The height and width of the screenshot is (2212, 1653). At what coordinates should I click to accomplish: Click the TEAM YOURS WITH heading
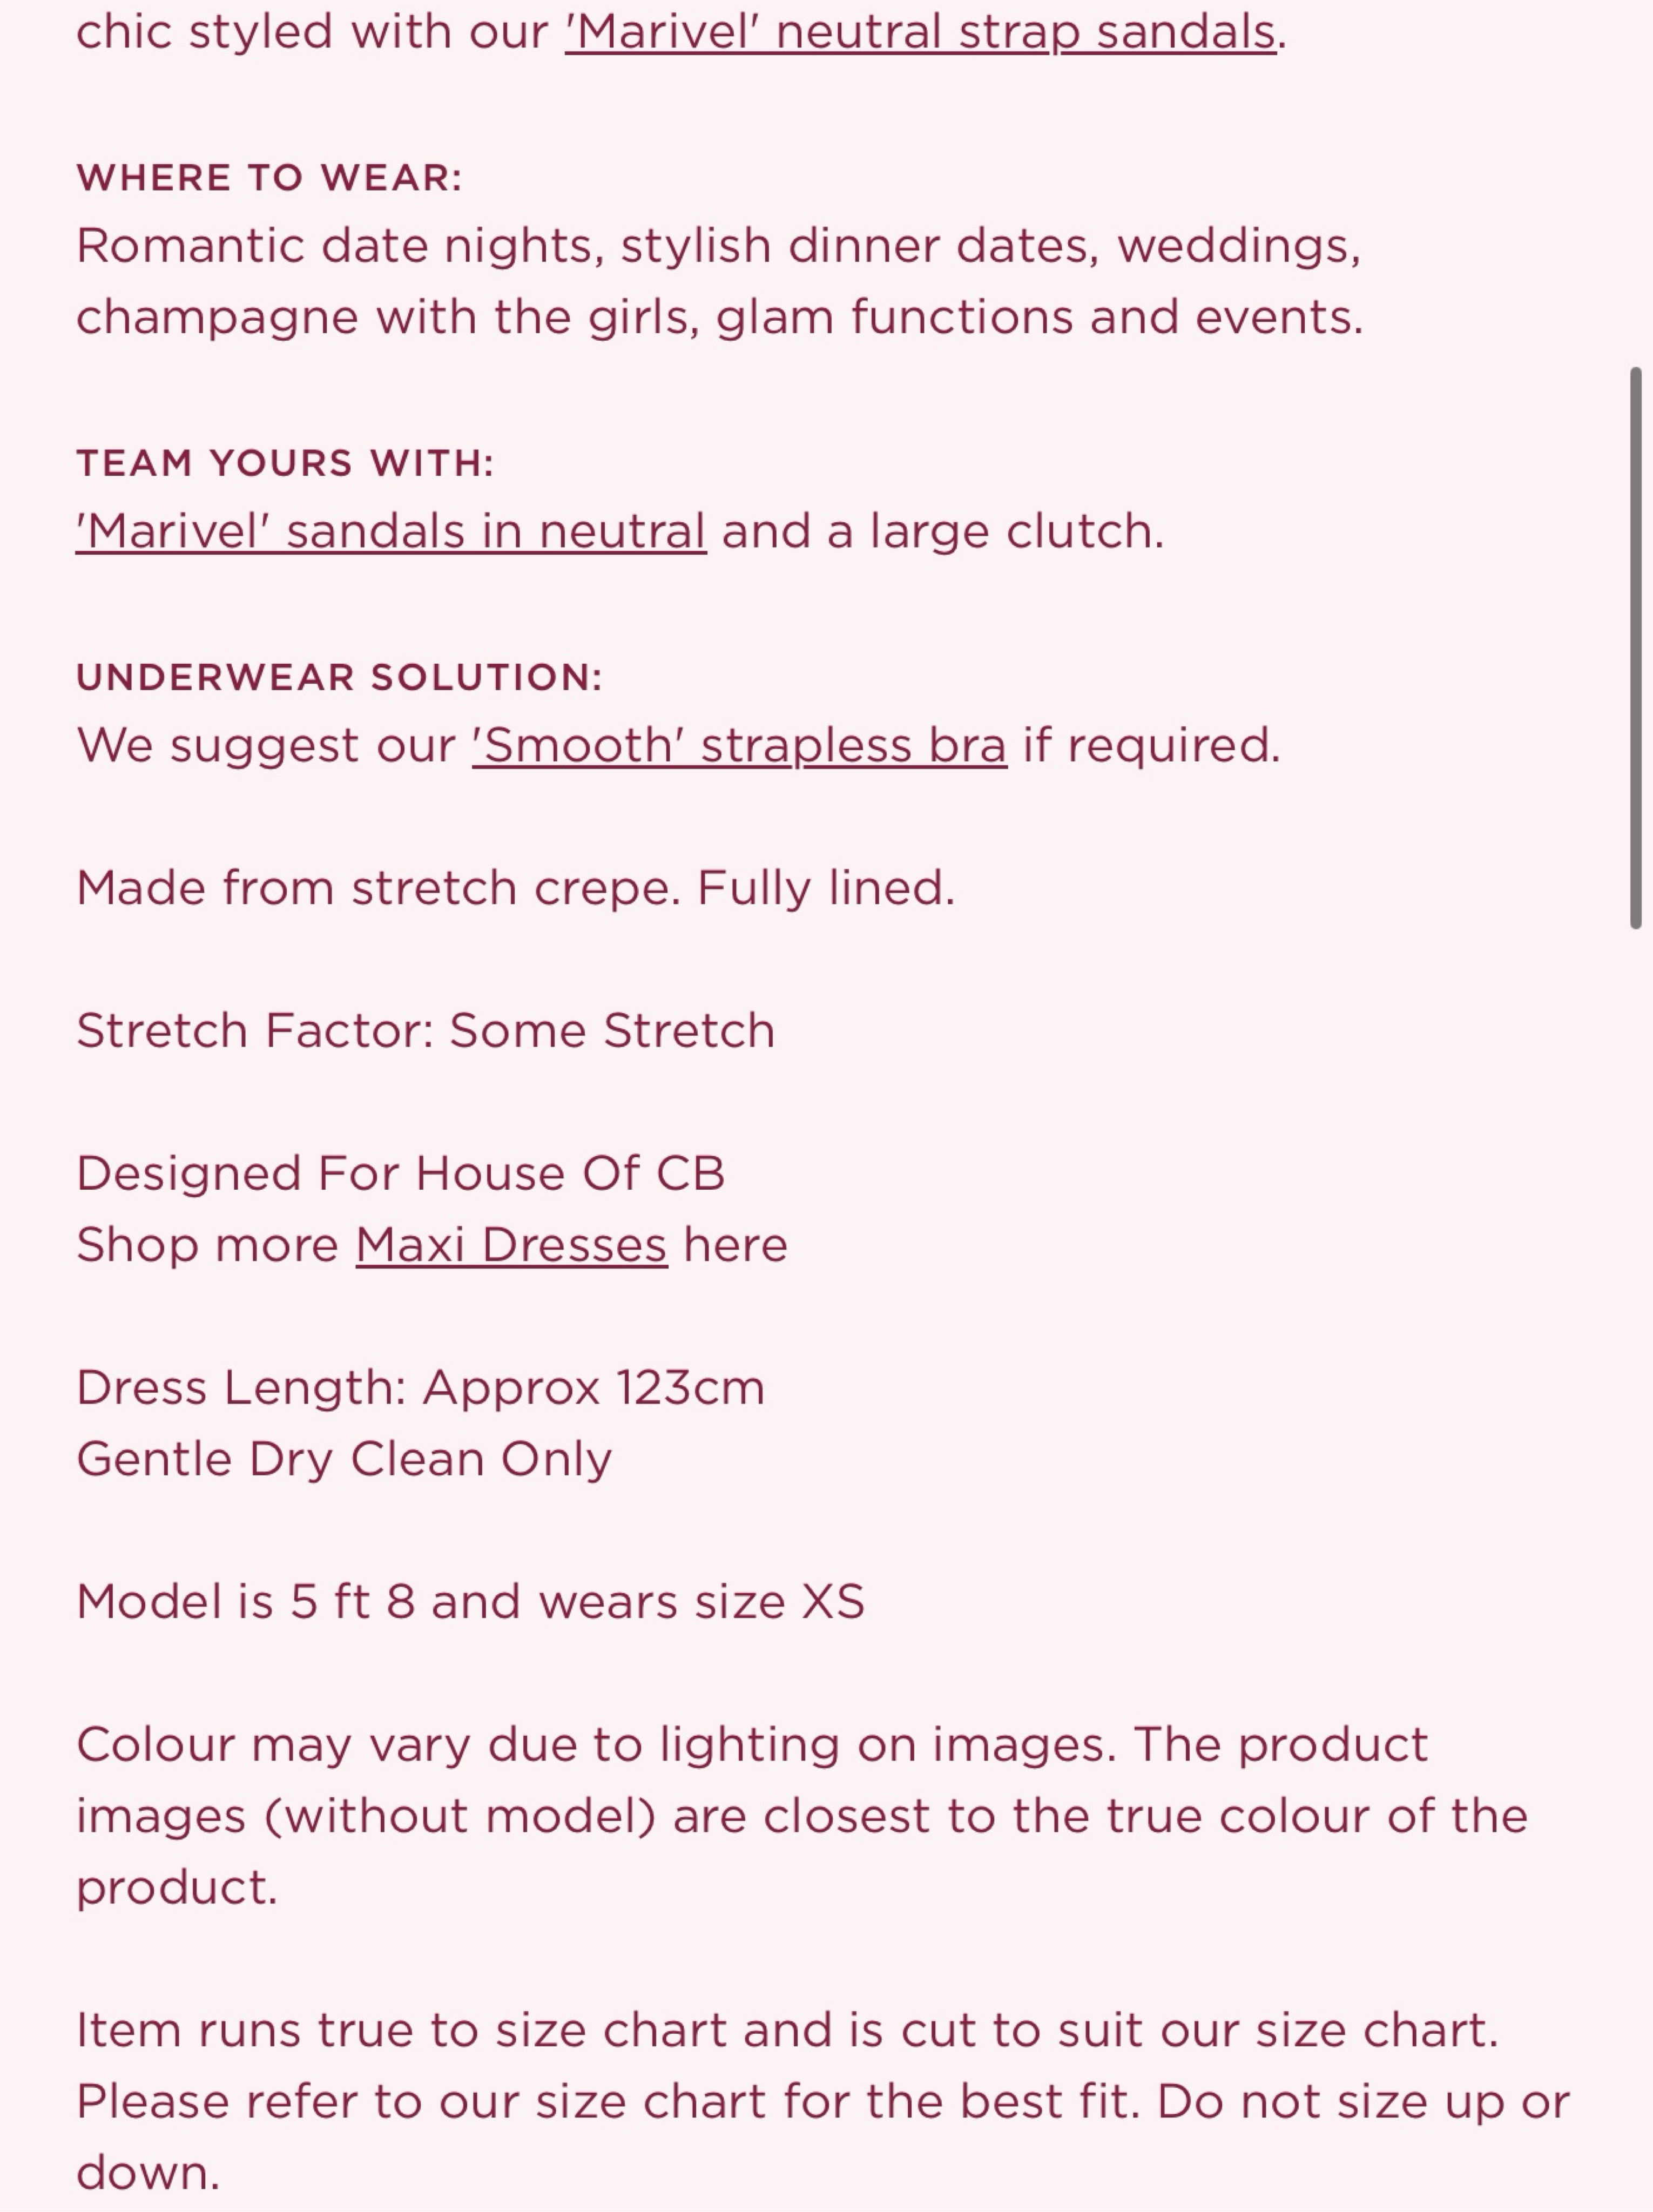pos(285,463)
